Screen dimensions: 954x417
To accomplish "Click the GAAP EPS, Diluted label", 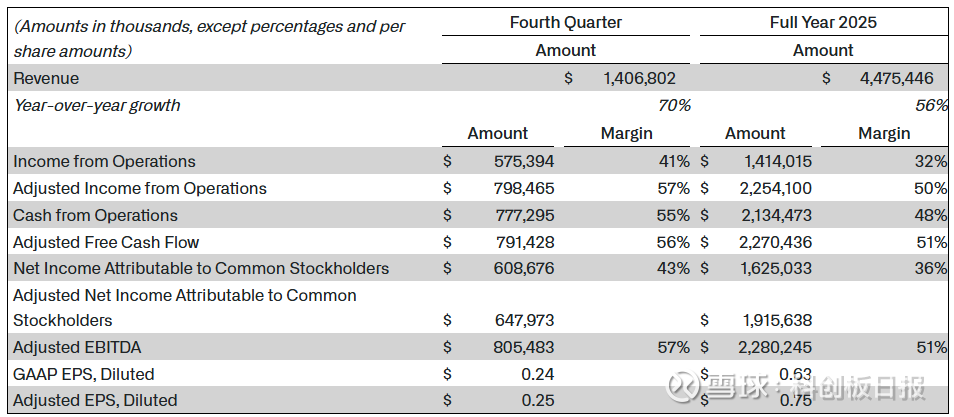I will point(84,374).
